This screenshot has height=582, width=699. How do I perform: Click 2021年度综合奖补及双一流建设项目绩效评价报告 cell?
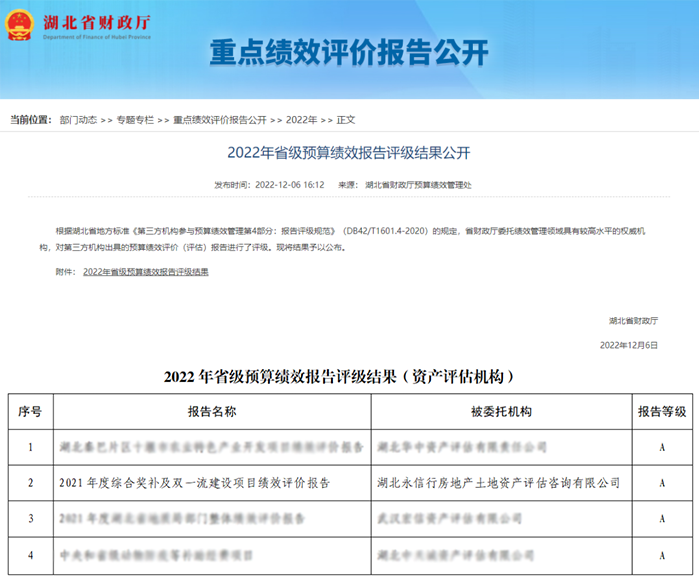coord(212,483)
